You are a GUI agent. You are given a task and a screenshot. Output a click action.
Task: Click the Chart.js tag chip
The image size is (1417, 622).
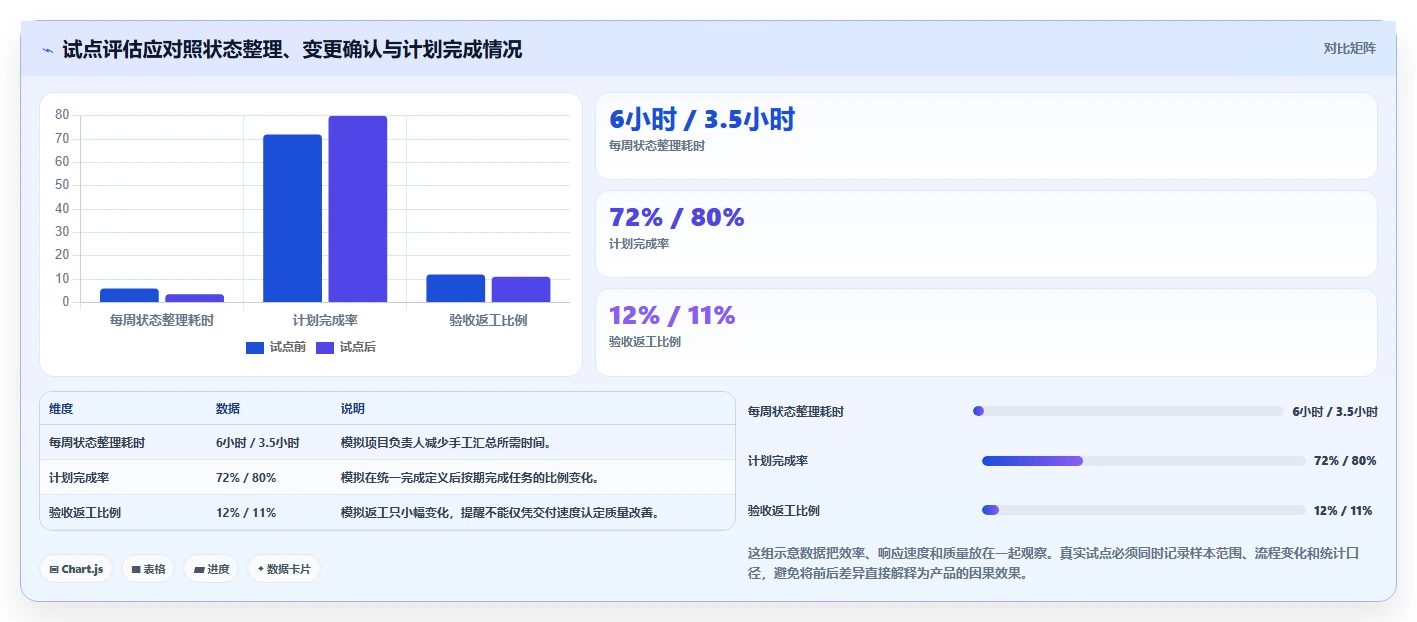(77, 569)
